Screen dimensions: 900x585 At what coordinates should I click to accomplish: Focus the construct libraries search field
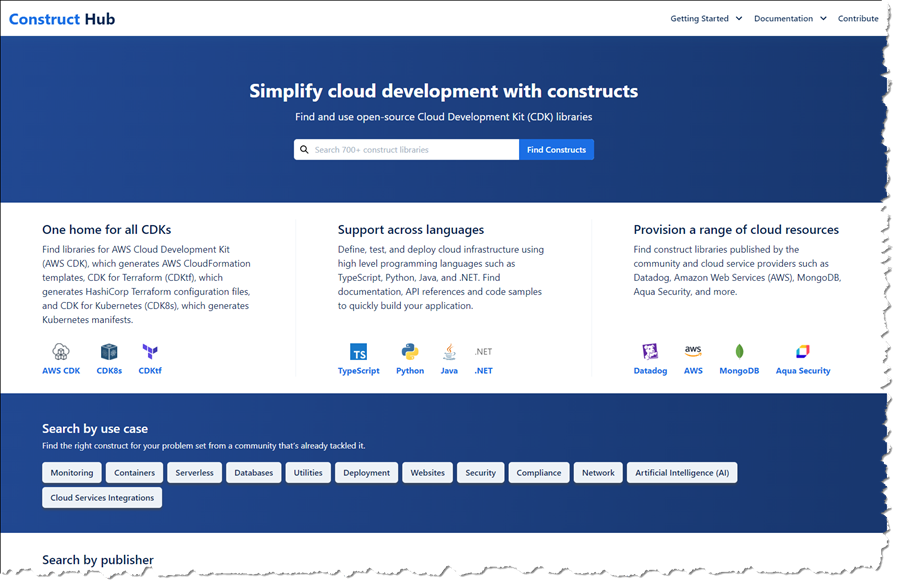tap(406, 150)
